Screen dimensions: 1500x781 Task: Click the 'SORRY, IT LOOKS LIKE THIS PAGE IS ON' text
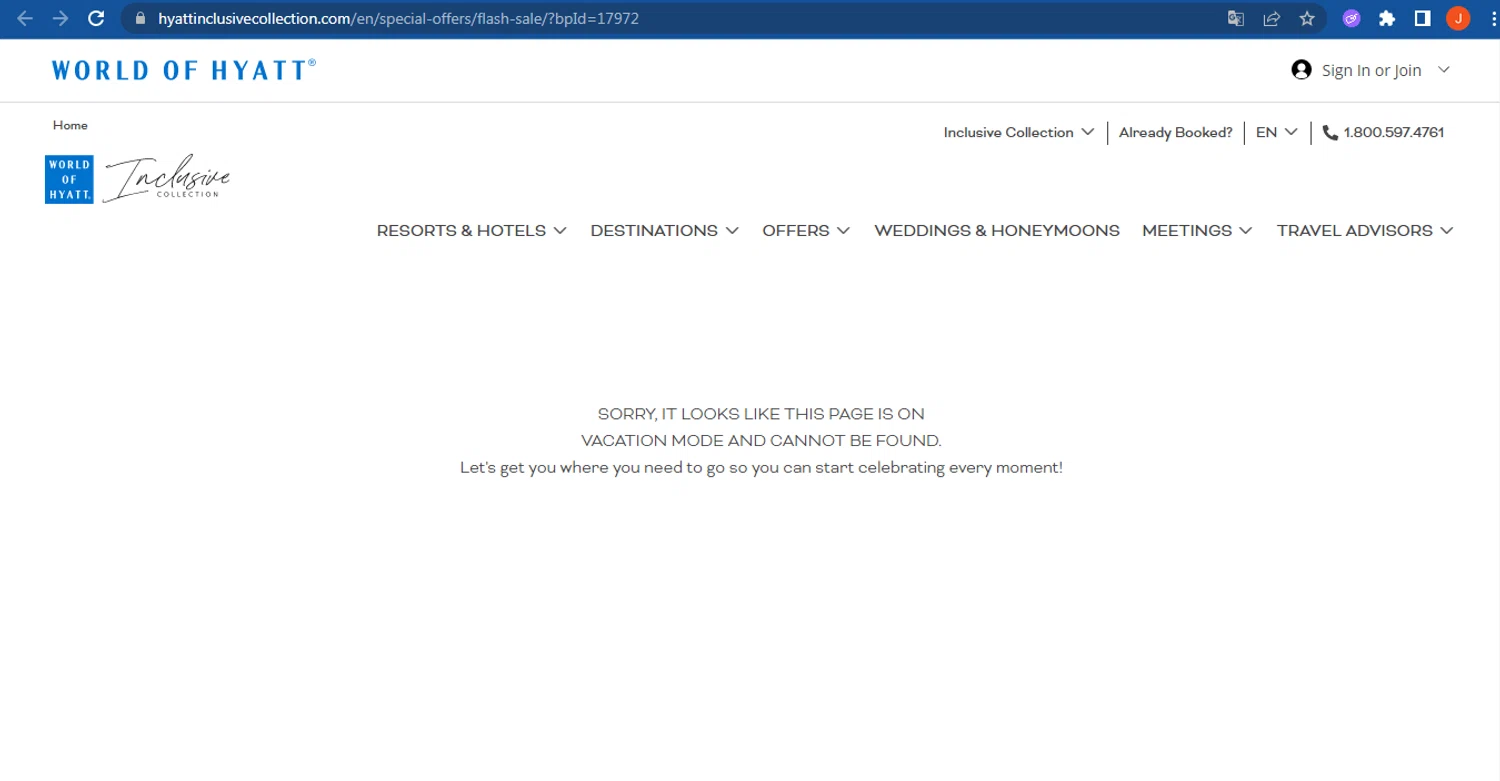coord(761,413)
